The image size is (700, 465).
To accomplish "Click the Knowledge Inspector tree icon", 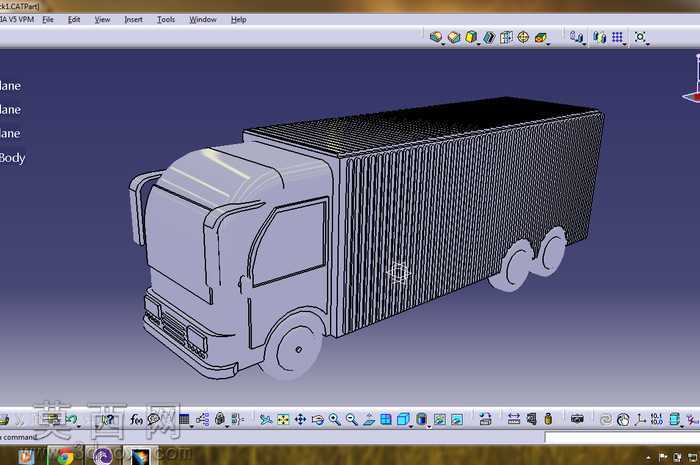I will click(x=202, y=419).
